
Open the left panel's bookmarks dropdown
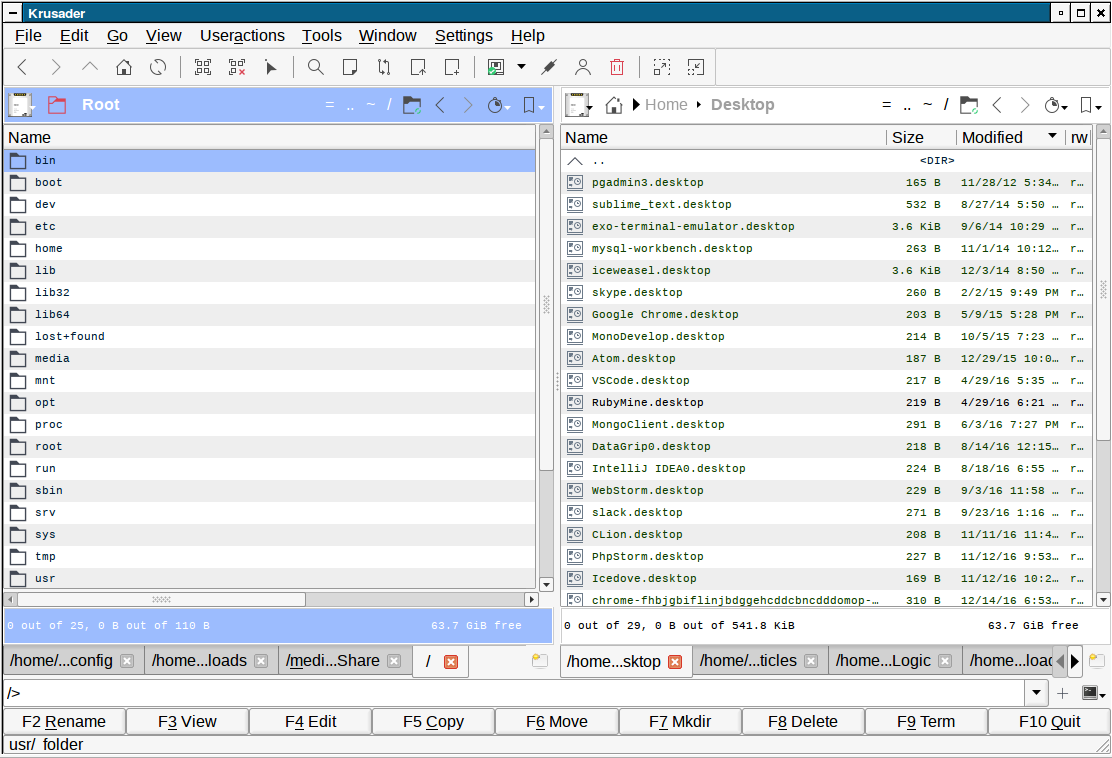(x=533, y=105)
